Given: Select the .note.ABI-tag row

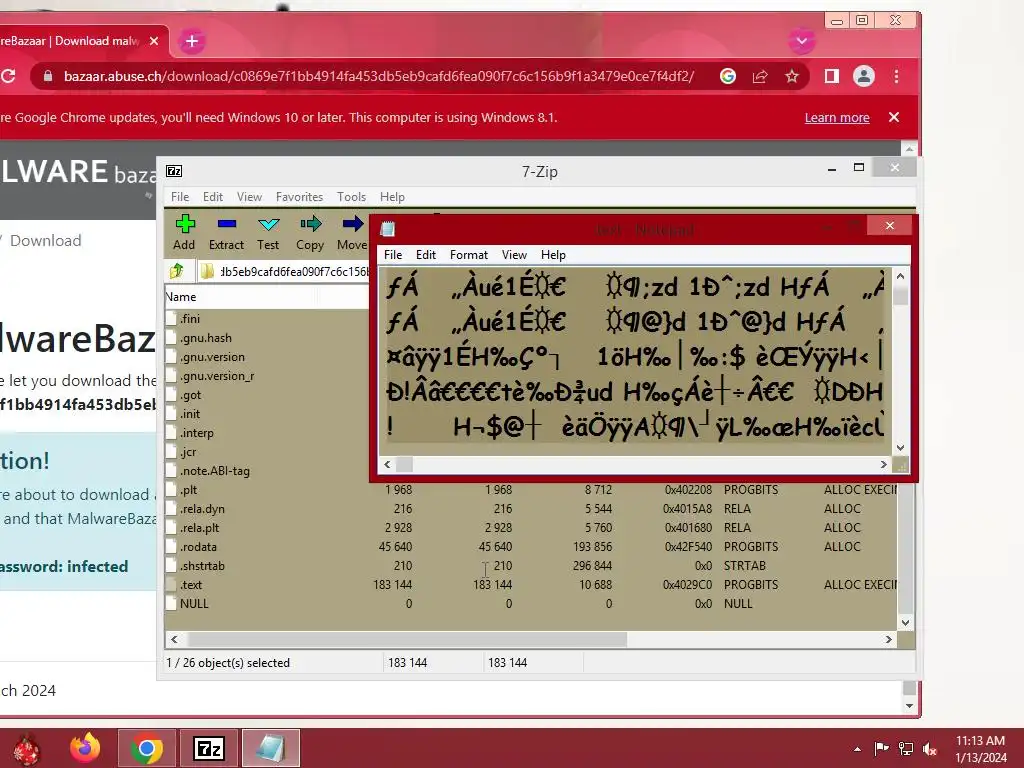Looking at the screenshot, I should point(267,470).
